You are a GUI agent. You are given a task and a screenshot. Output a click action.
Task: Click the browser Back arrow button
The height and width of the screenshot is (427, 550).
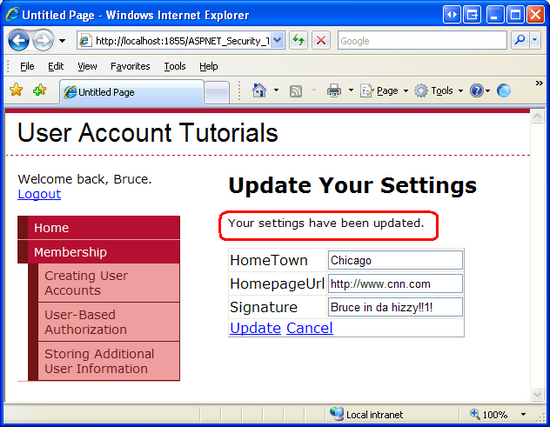[19, 41]
